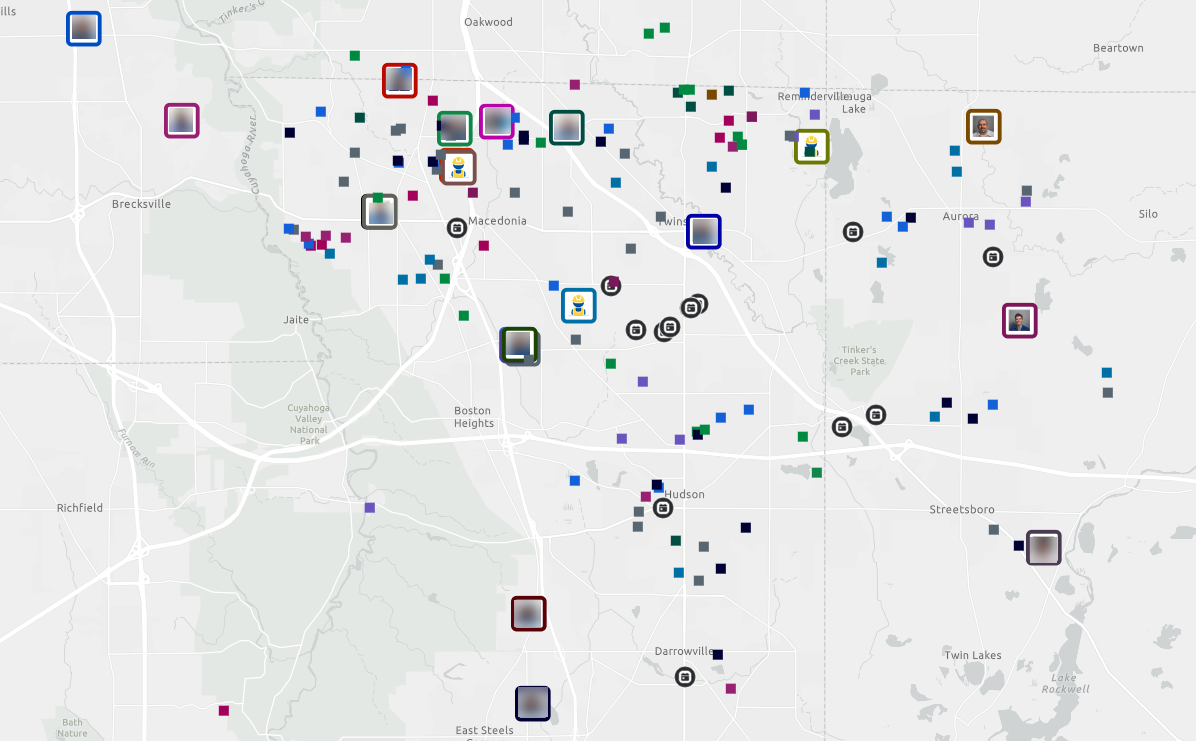The width and height of the screenshot is (1196, 741).
Task: Click the pink square marker near East Steels
Action: tap(222, 711)
